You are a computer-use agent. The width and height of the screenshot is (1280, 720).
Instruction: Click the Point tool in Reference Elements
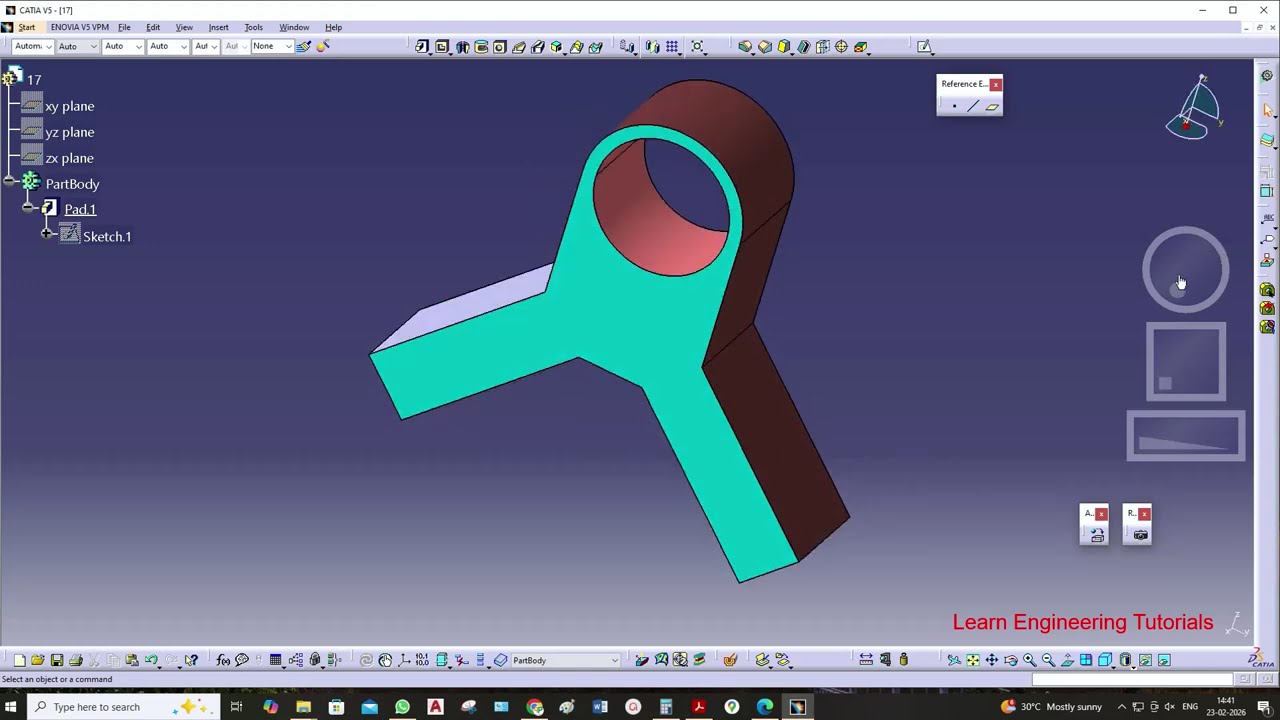click(x=954, y=106)
